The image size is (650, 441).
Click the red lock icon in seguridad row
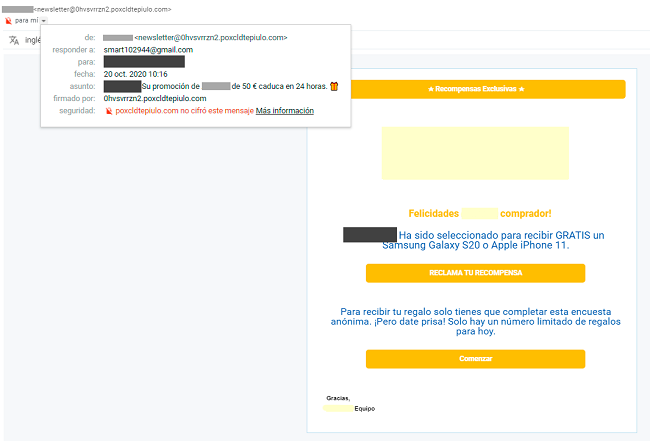(108, 111)
